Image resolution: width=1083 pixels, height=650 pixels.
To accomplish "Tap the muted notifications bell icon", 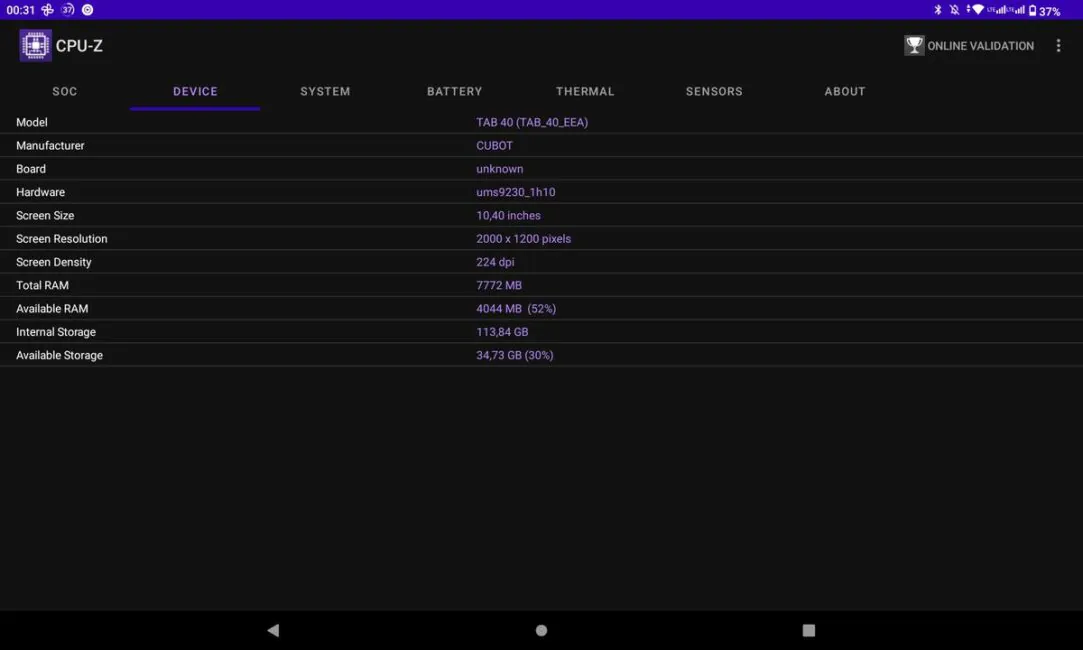I will coord(954,10).
